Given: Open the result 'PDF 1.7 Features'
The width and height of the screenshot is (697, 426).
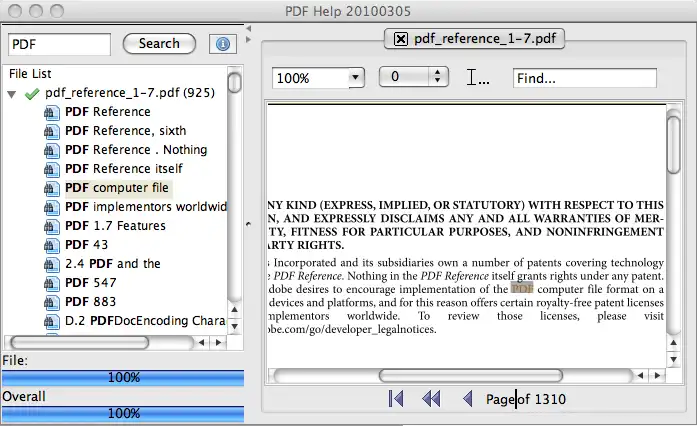Looking at the screenshot, I should click(x=115, y=226).
